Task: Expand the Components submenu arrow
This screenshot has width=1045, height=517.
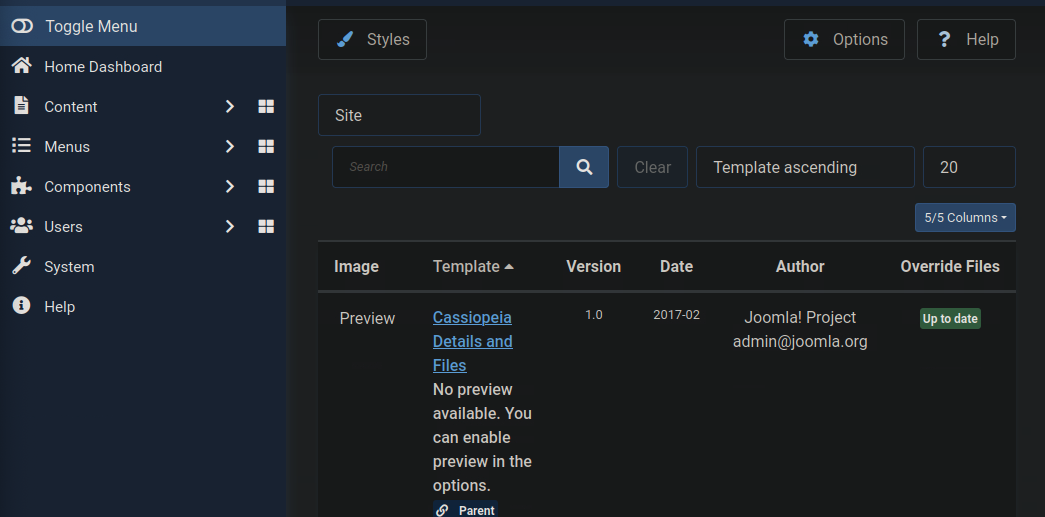Action: [x=229, y=187]
